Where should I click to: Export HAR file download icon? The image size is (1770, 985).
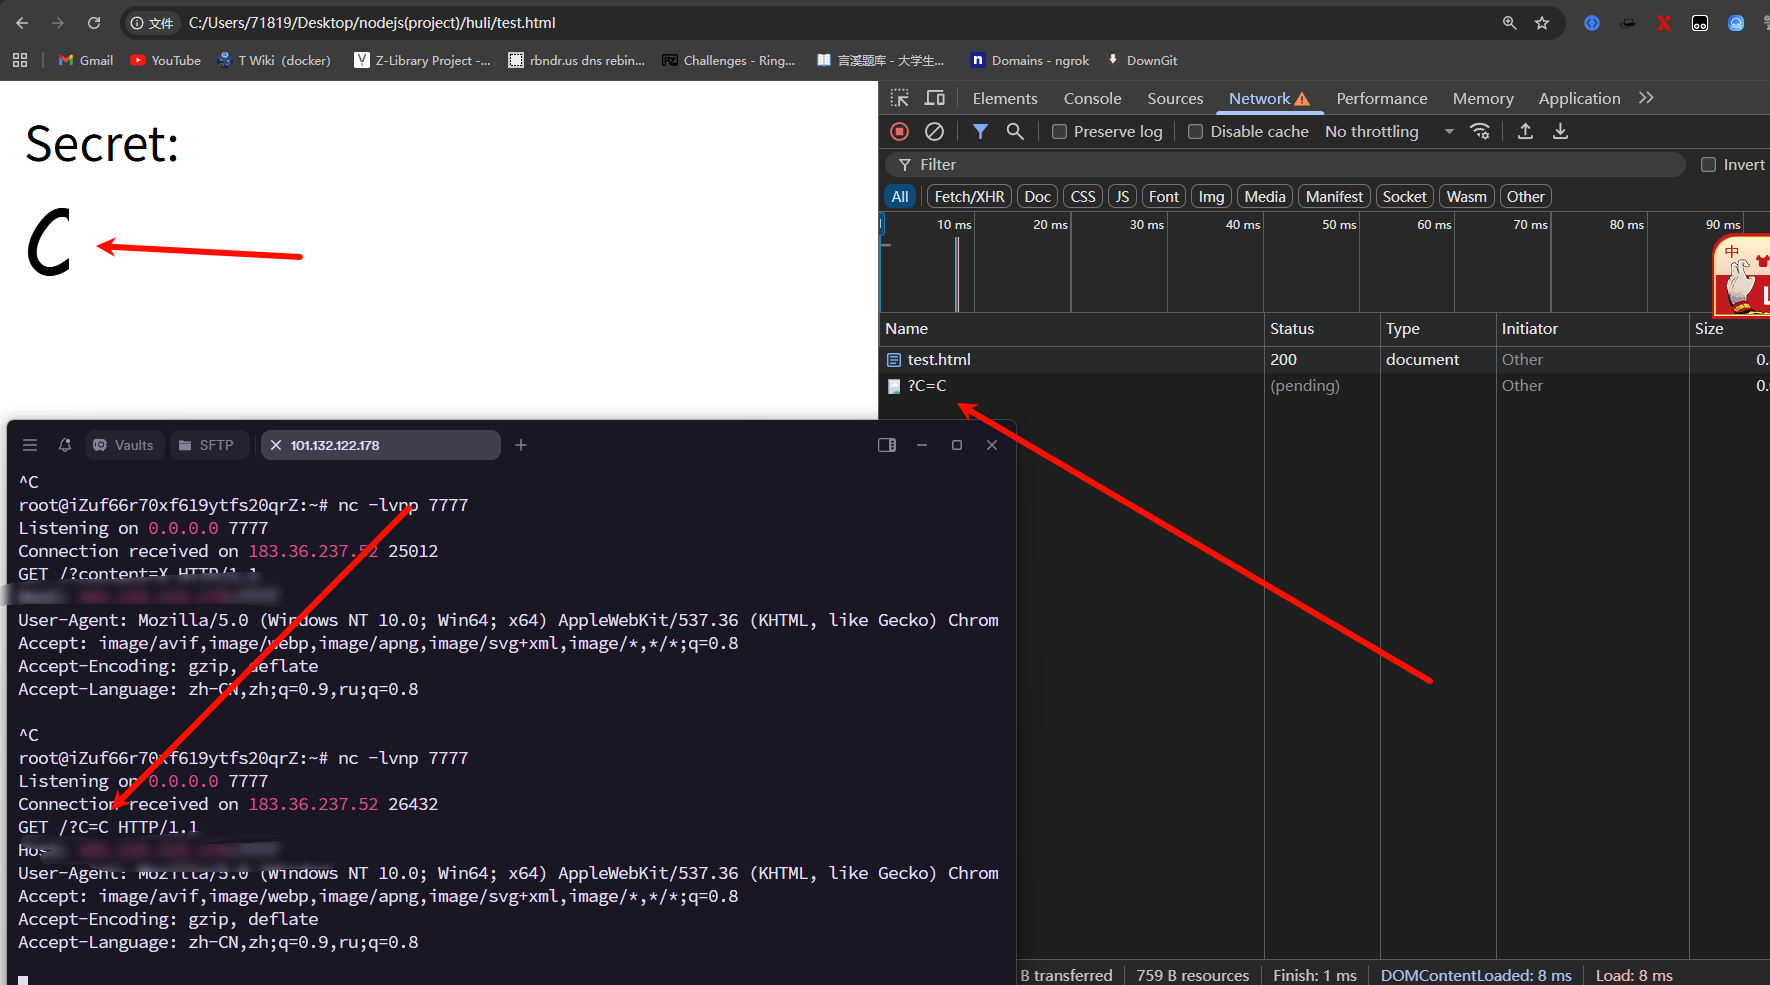[x=1560, y=131]
